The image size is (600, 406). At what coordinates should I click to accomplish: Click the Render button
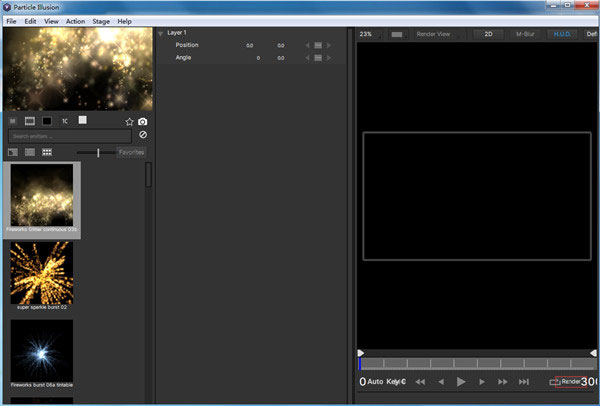566,382
